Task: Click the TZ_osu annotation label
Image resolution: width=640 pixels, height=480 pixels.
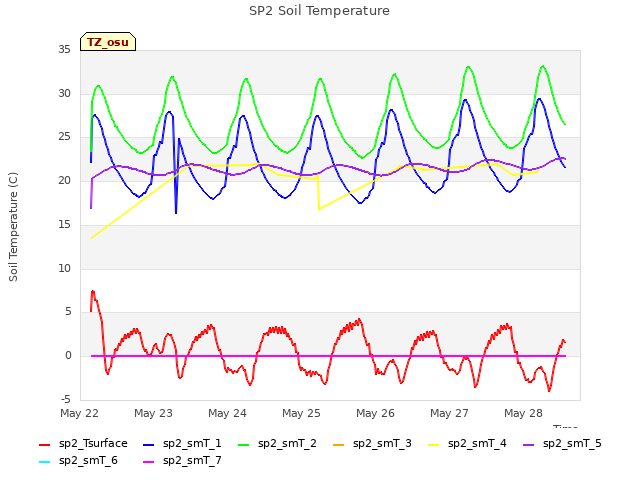Action: pyautogui.click(x=108, y=42)
